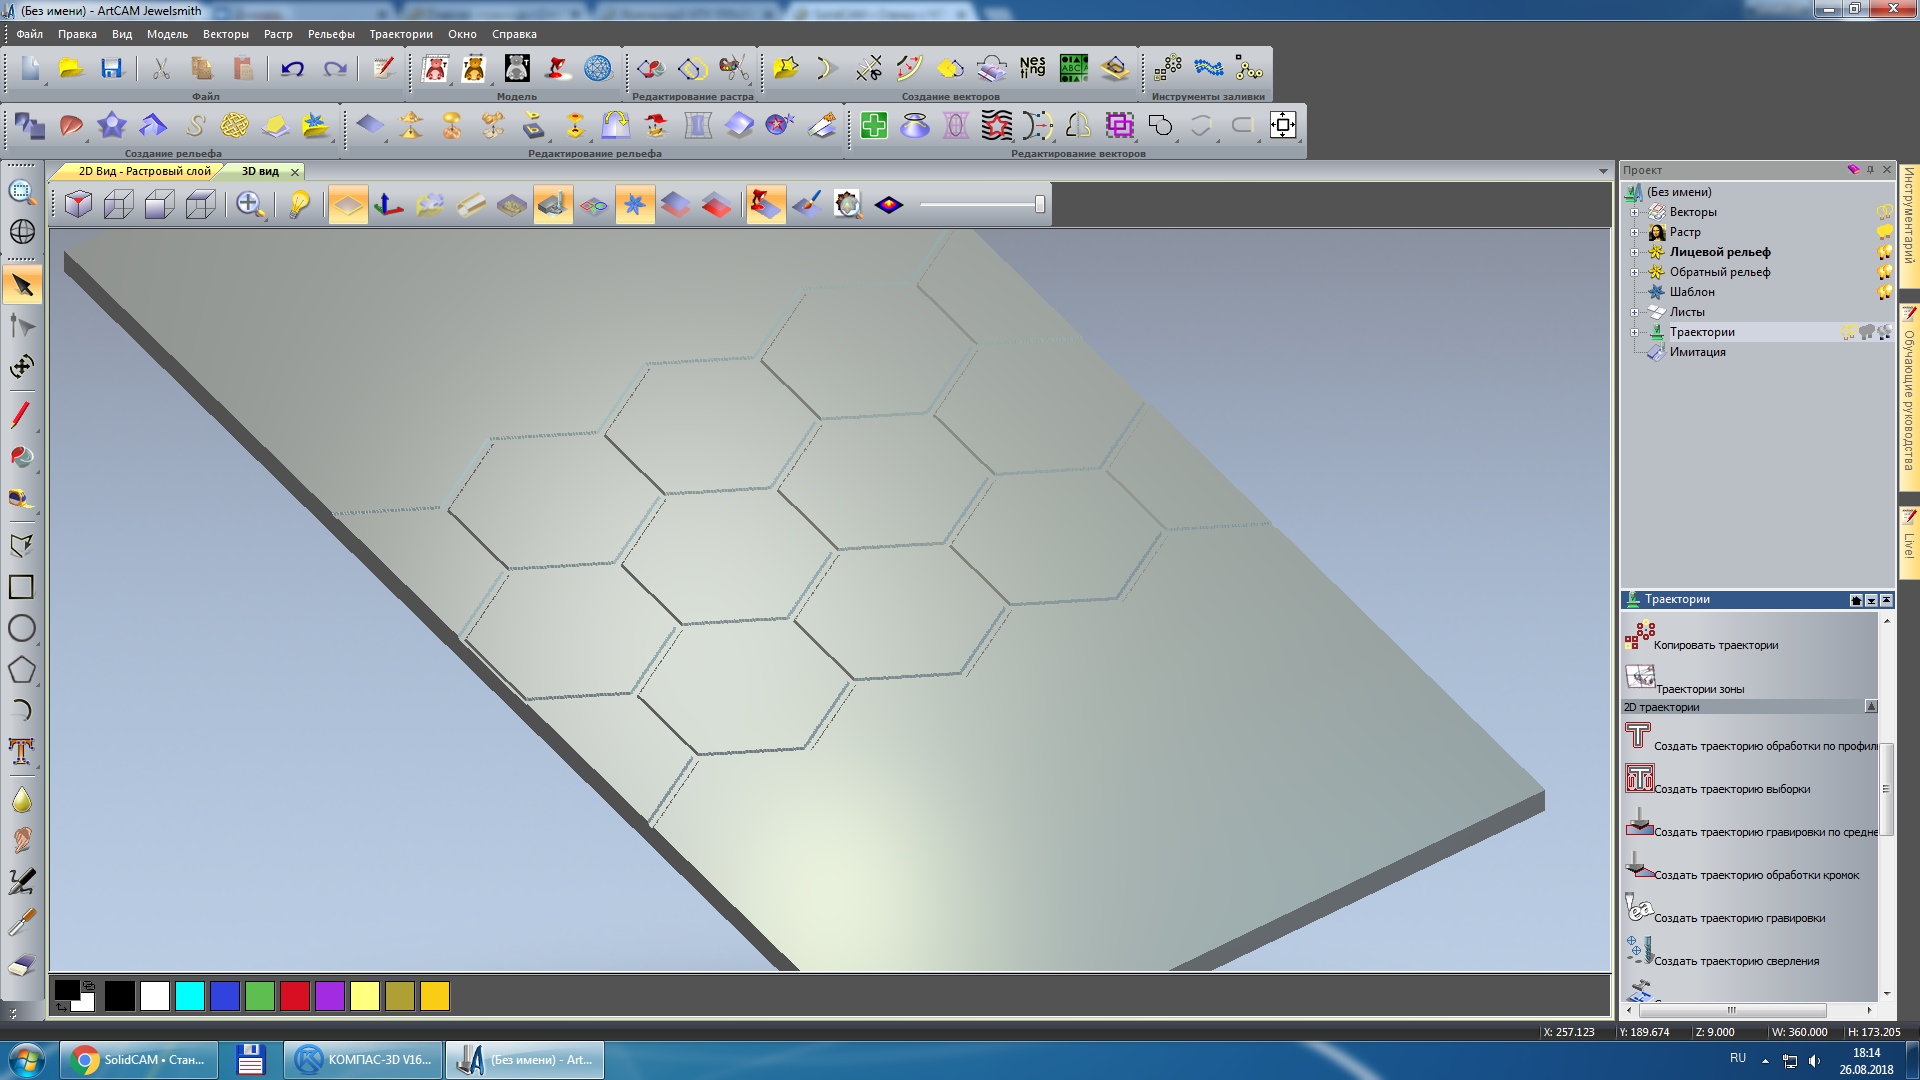This screenshot has height=1080, width=1920.
Task: Click the Undo arrow icon
Action: pyautogui.click(x=292, y=69)
